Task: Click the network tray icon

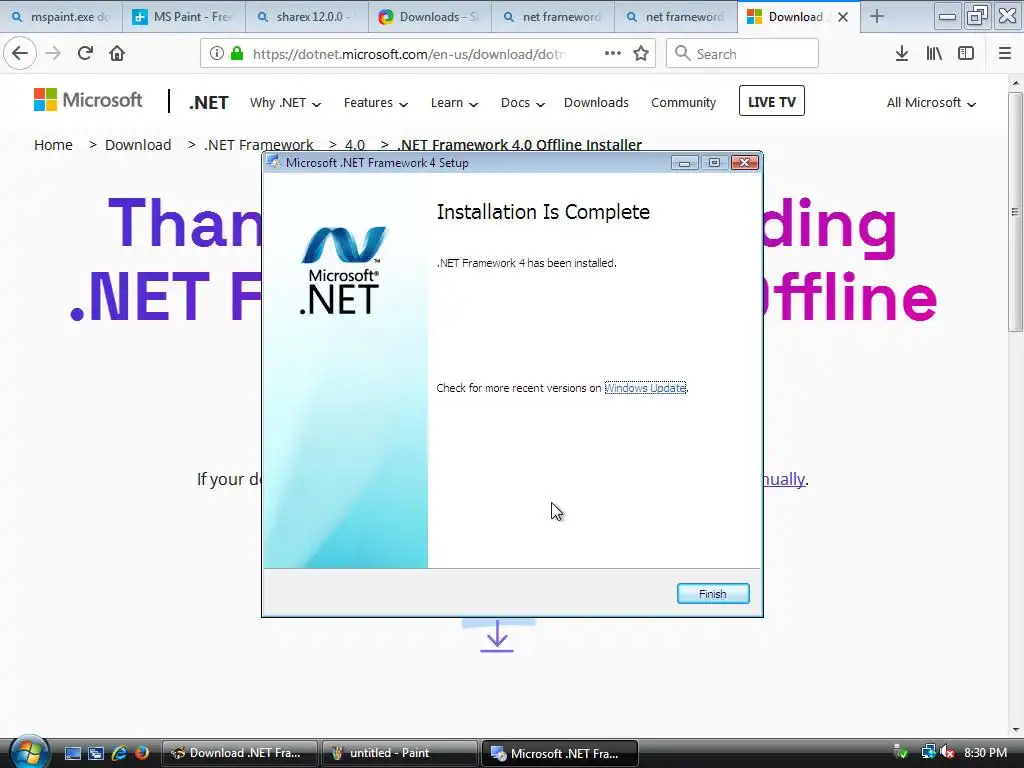Action: pos(927,753)
